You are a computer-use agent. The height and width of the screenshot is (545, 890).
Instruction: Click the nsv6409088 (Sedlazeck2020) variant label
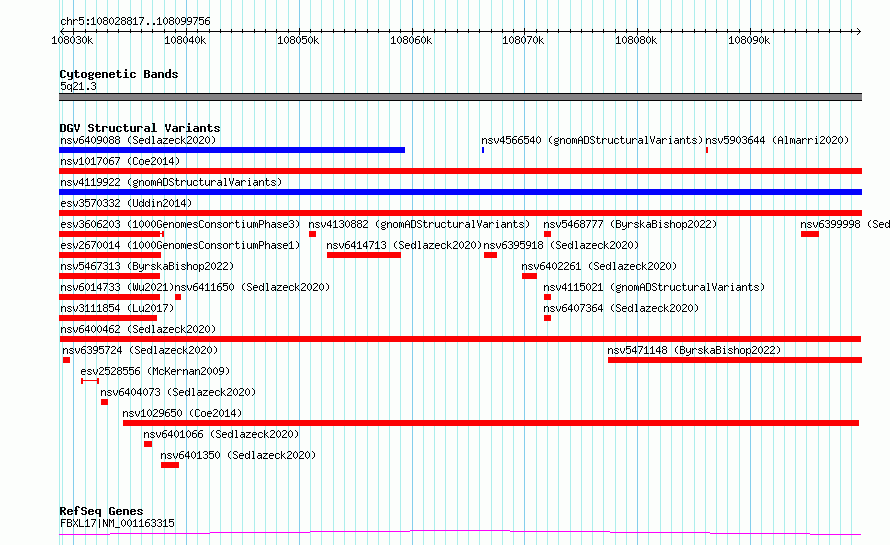138,140
